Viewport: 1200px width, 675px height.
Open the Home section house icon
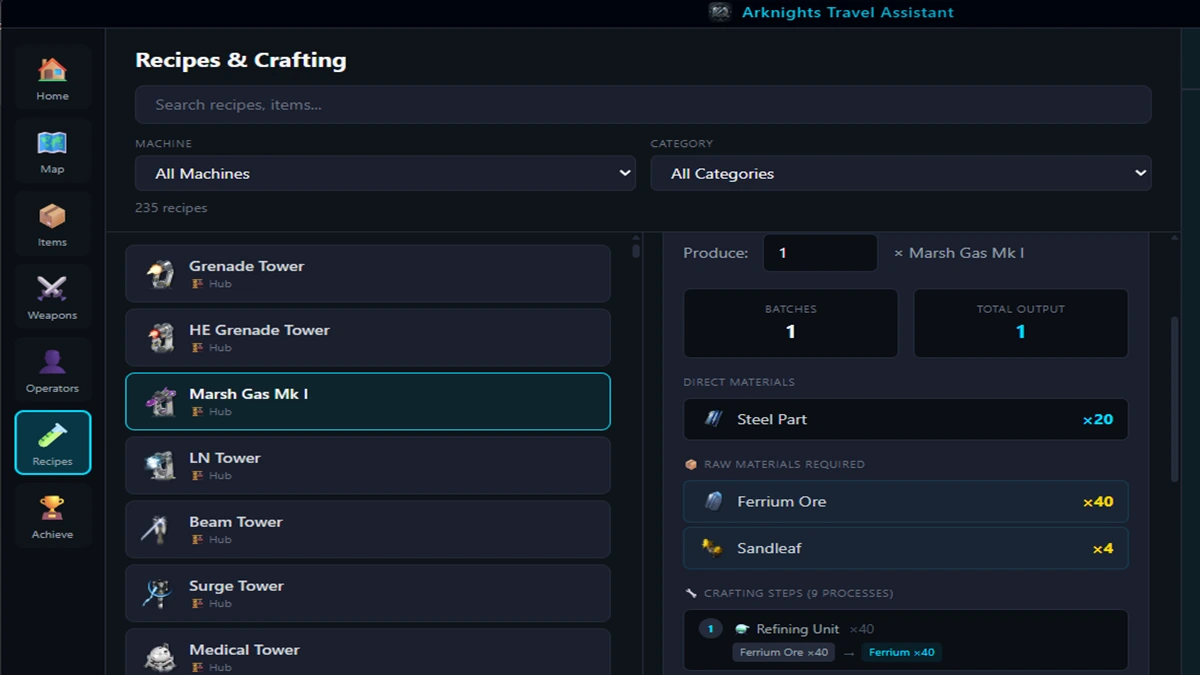[x=52, y=71]
